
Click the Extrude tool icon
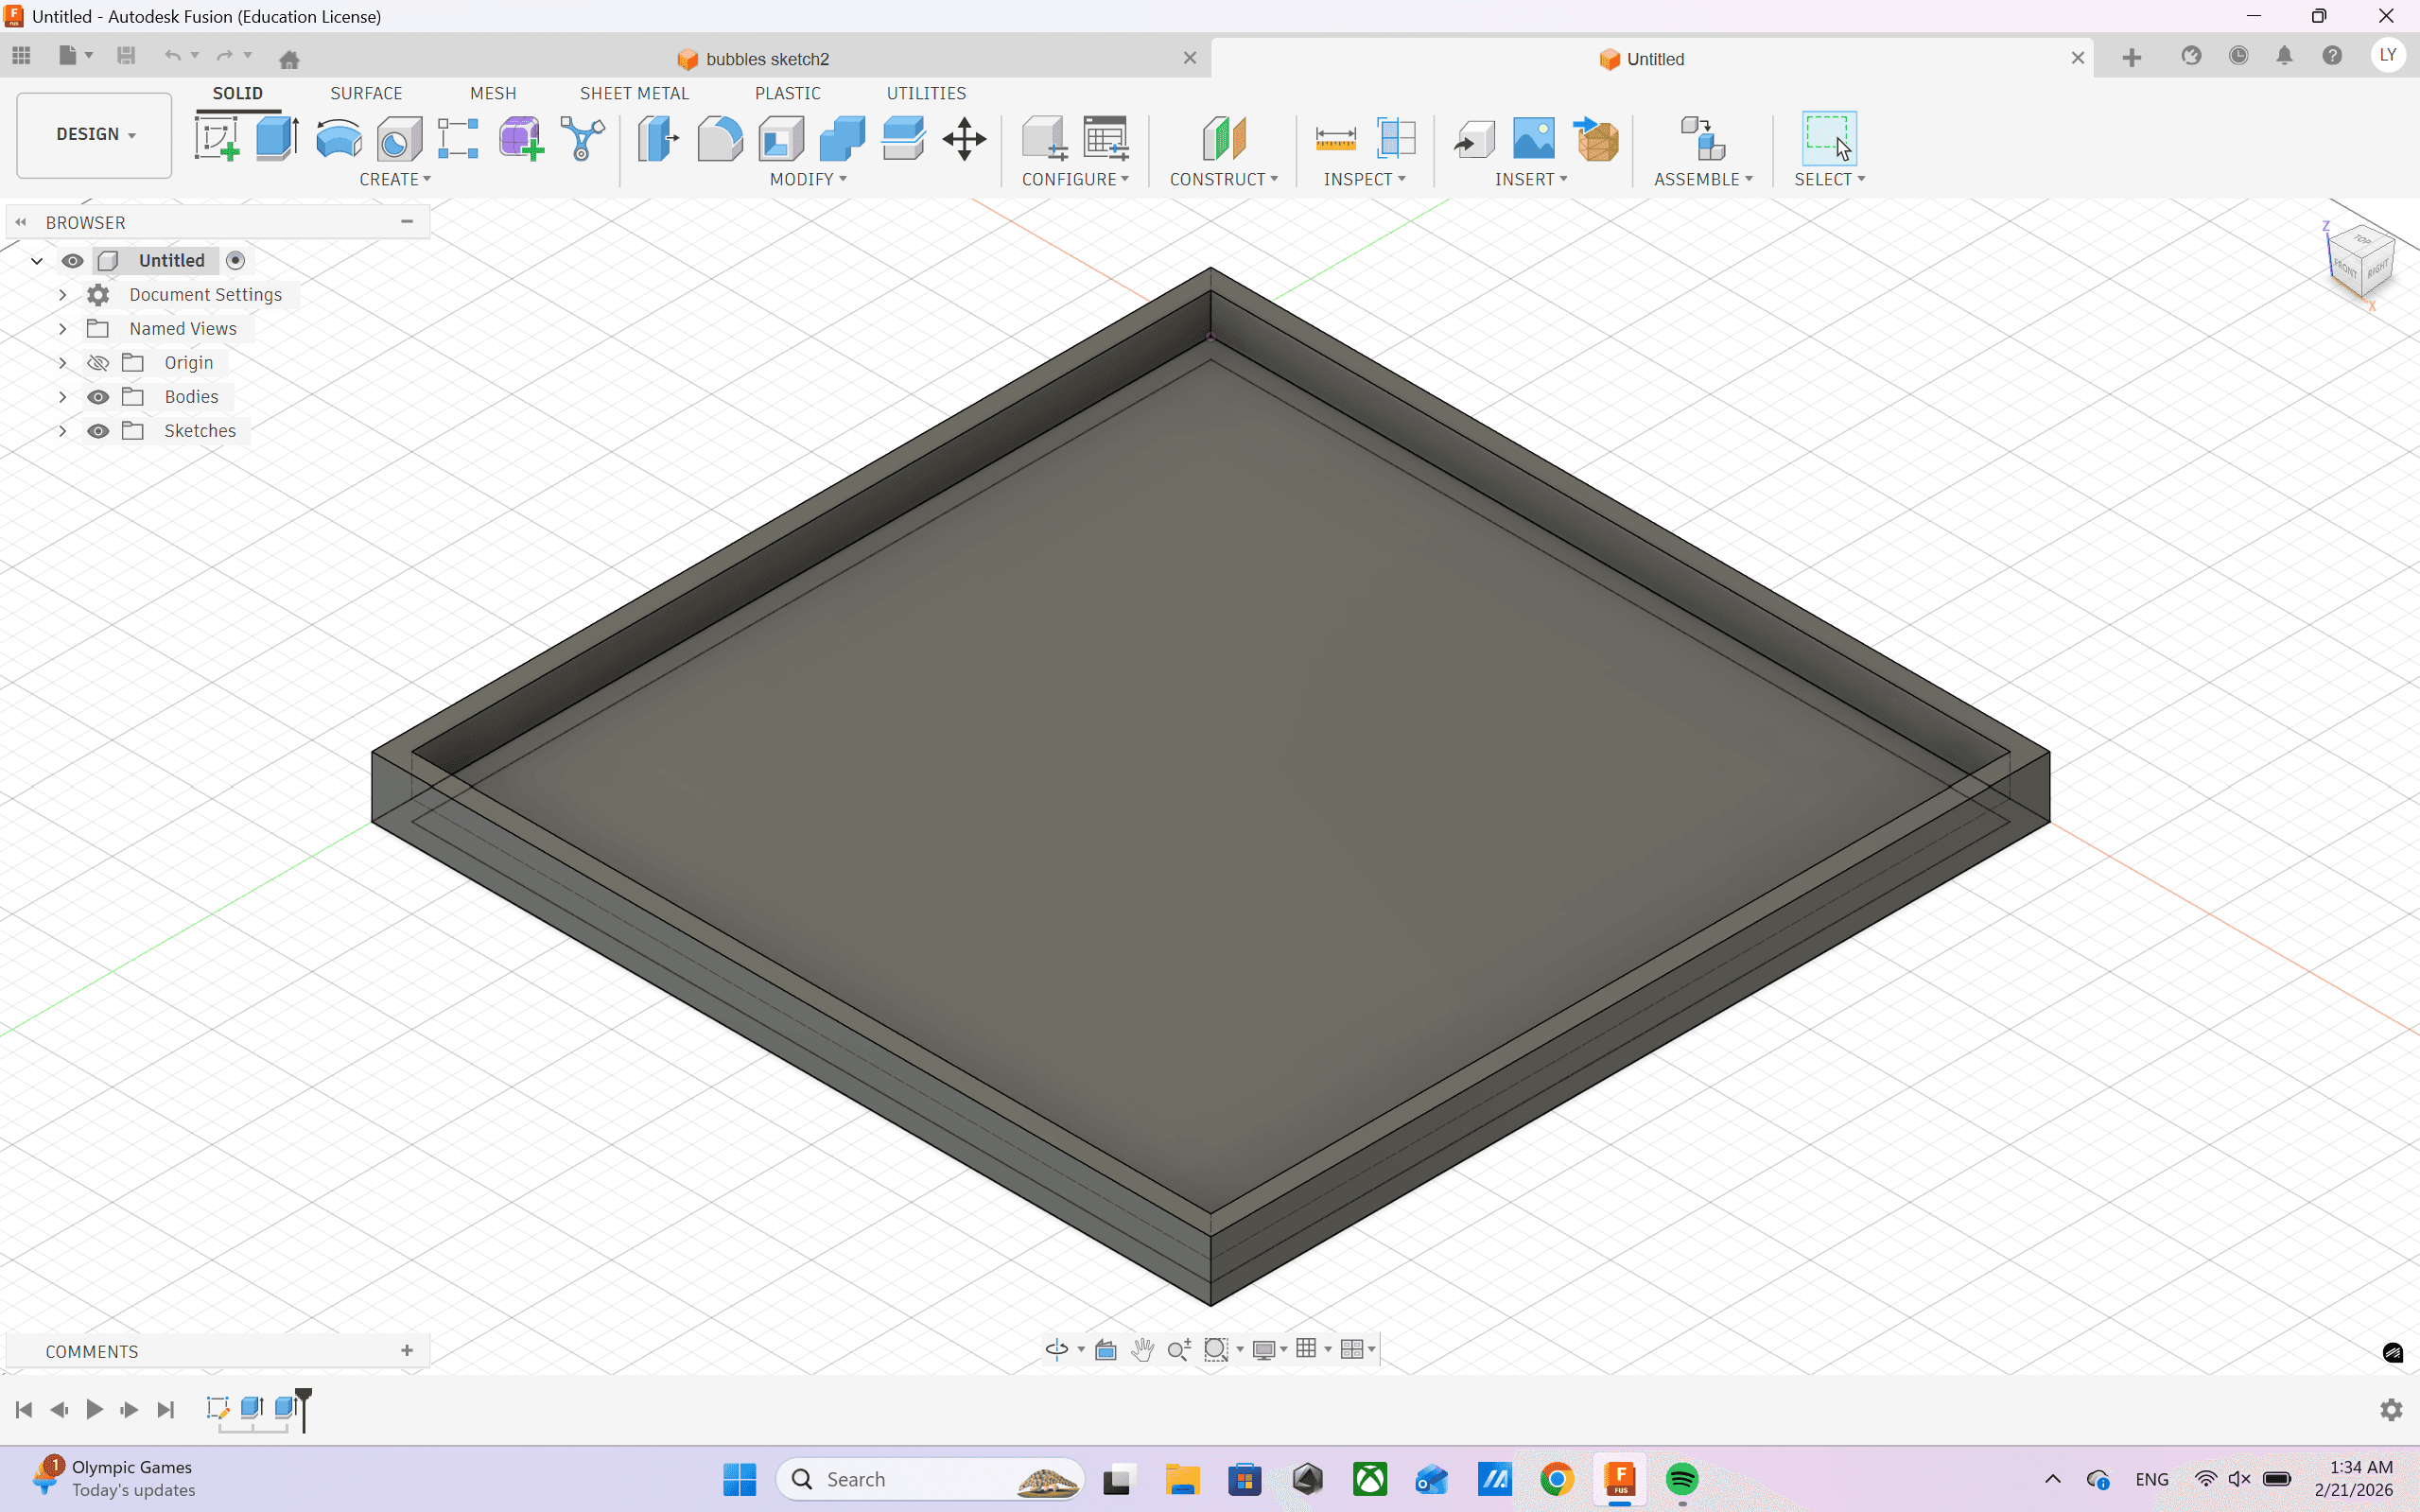click(277, 138)
